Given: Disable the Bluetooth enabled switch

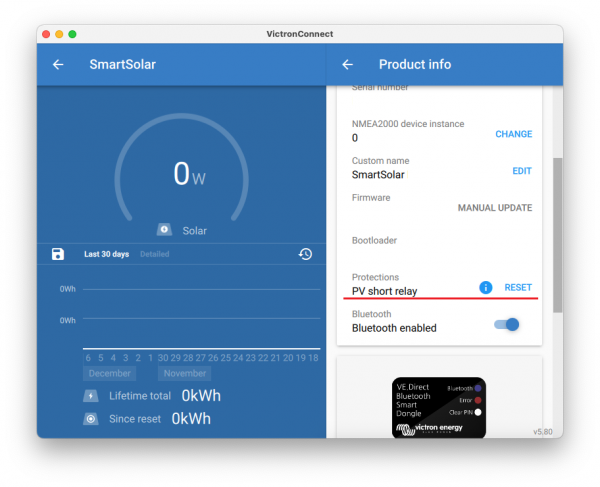Looking at the screenshot, I should (x=507, y=324).
